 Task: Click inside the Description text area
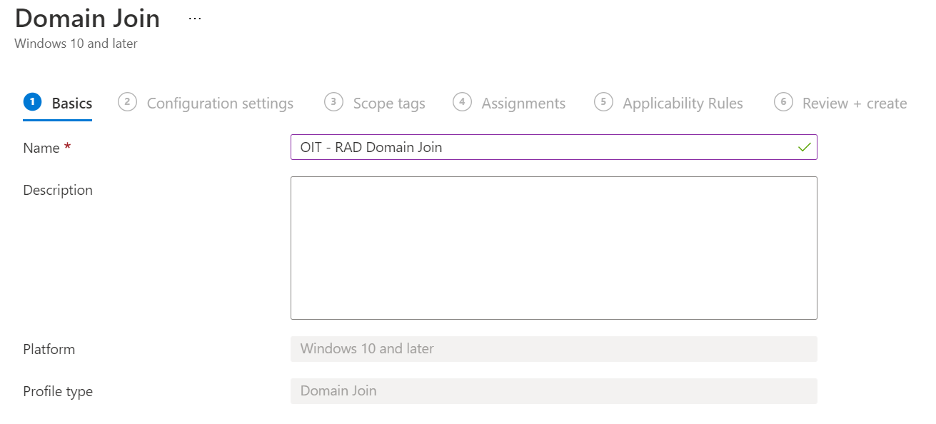[553, 247]
